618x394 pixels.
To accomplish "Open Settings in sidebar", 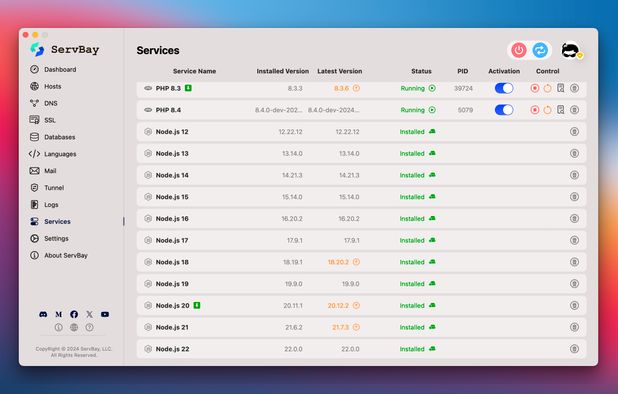I will coord(49,239).
